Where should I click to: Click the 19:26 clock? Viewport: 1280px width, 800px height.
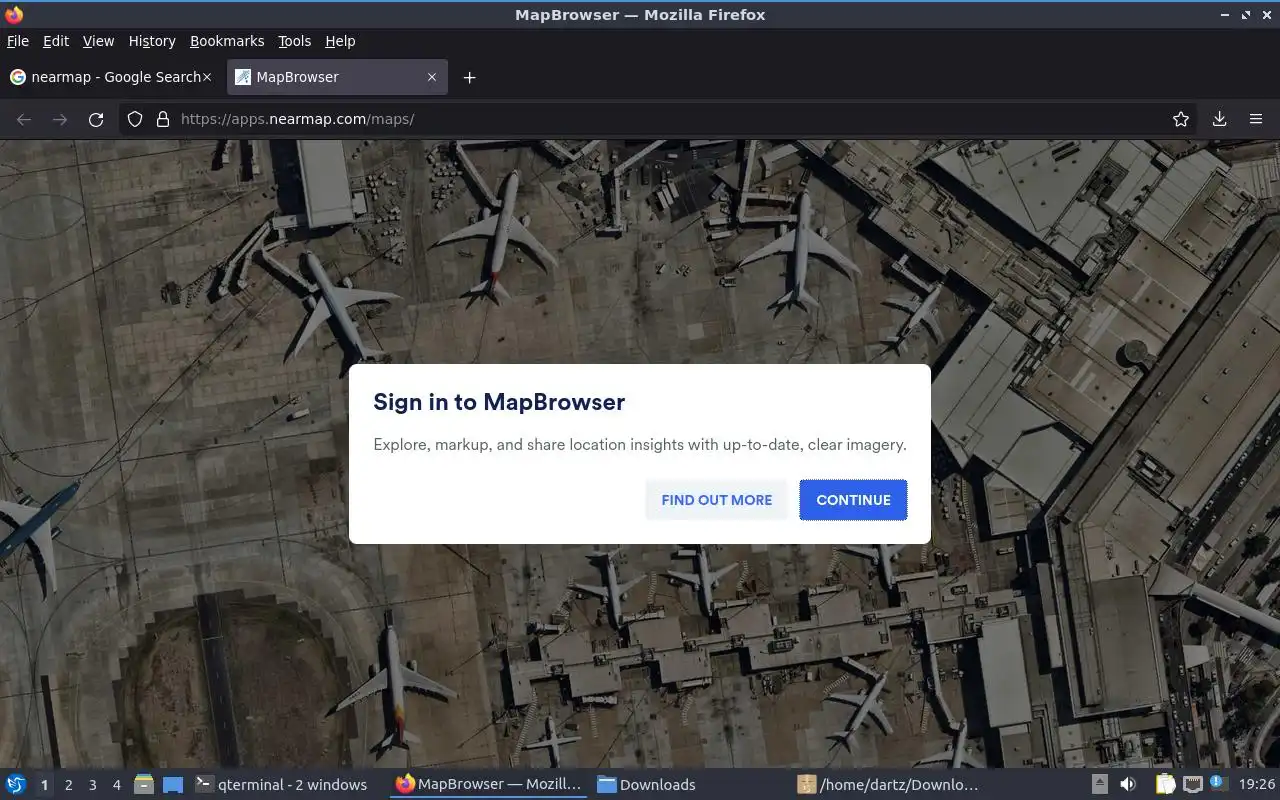(1257, 785)
